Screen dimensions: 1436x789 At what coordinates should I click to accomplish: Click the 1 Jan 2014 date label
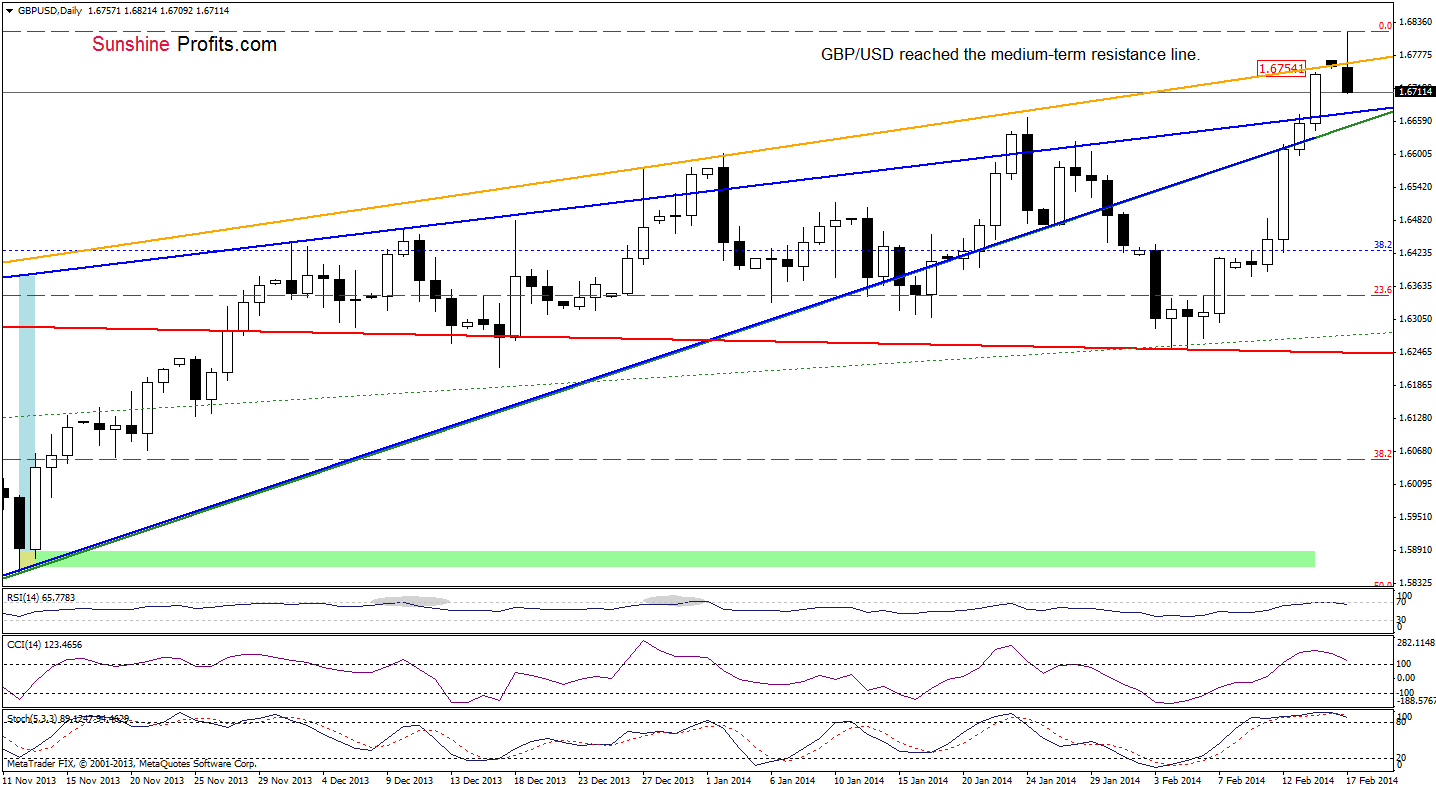pyautogui.click(x=728, y=779)
